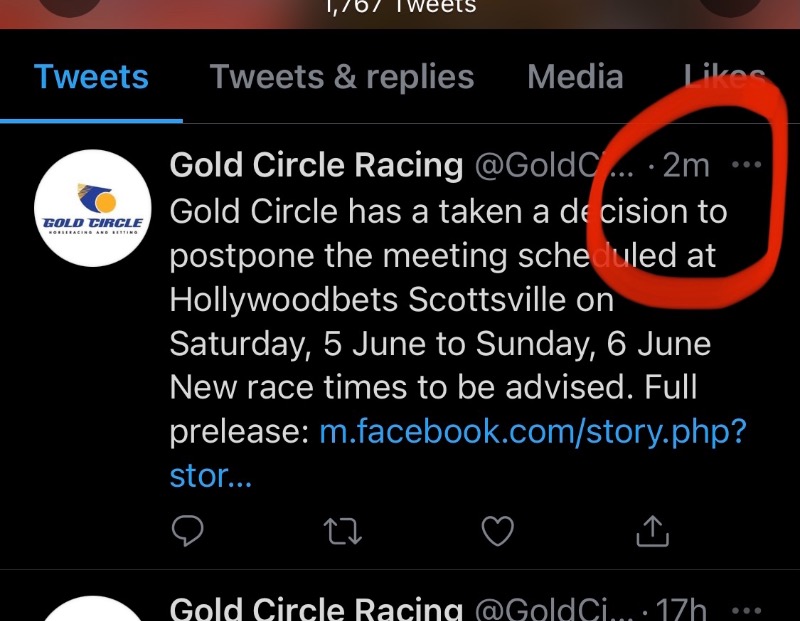Switch to the Tweets tab
This screenshot has height=621, width=800.
click(91, 77)
